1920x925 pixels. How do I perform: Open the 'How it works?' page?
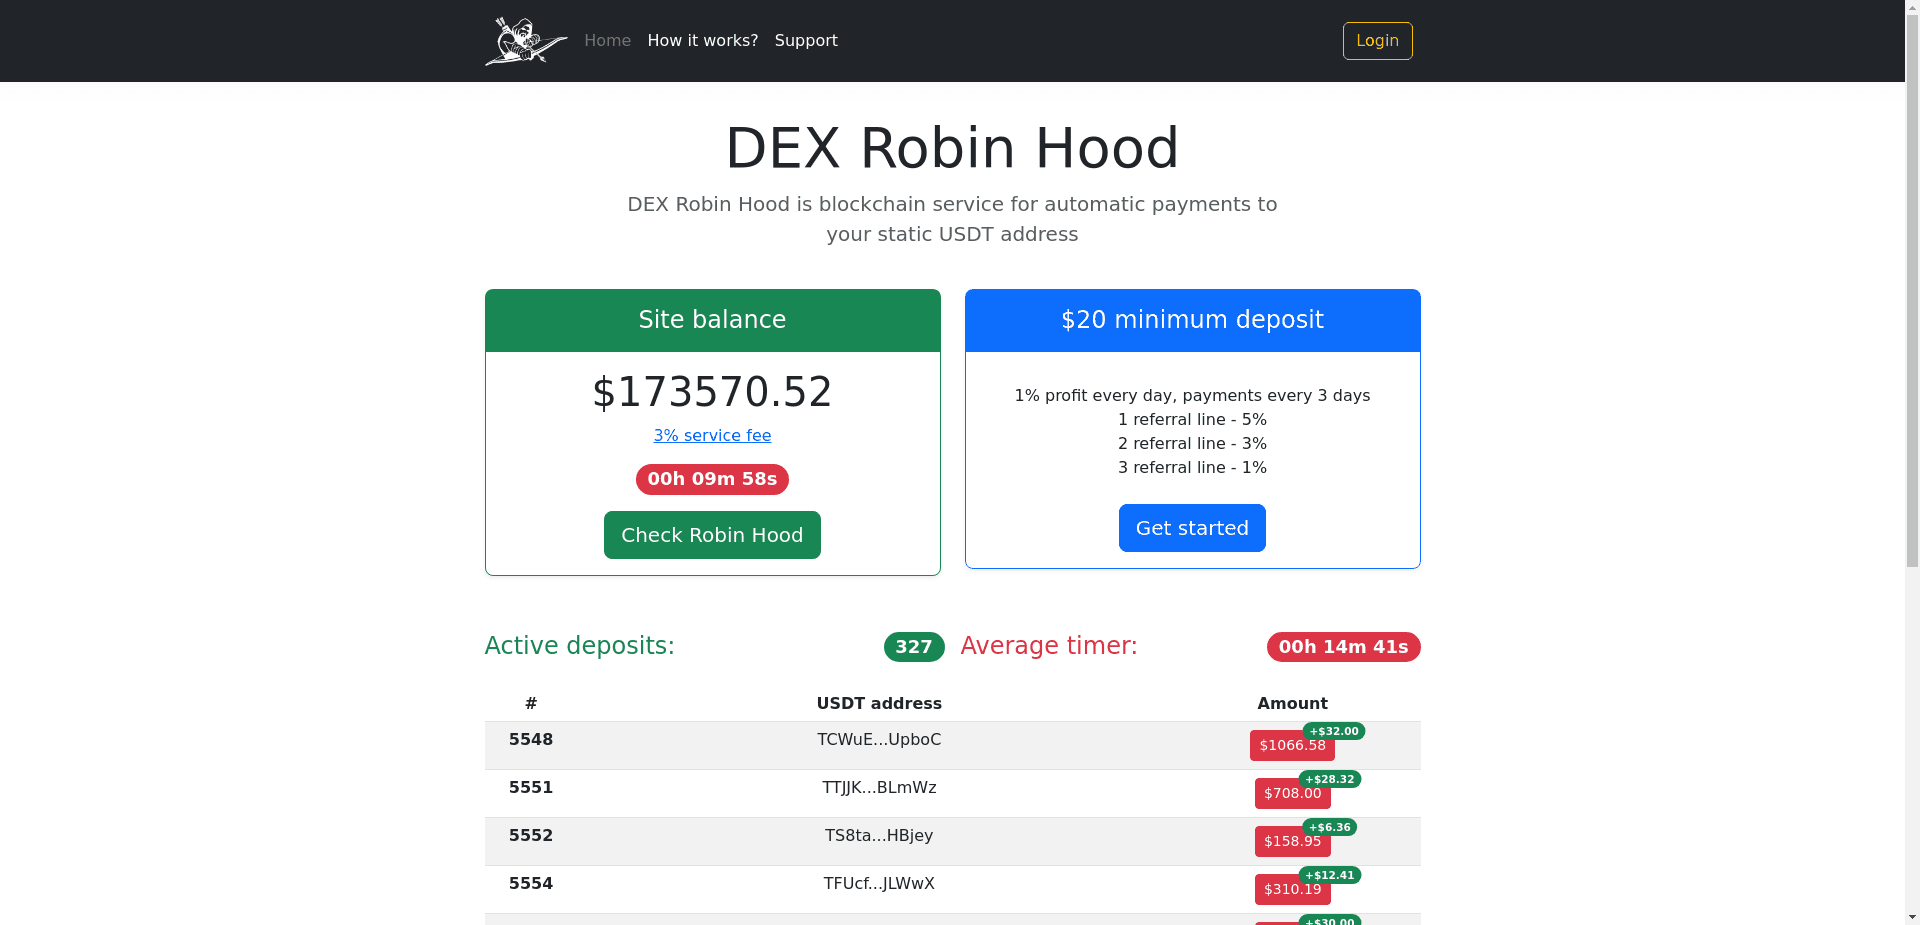coord(702,40)
